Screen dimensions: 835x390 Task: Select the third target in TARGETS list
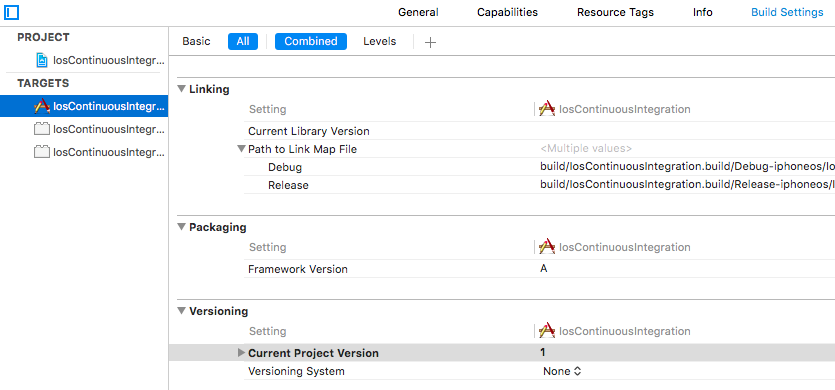(x=84, y=152)
